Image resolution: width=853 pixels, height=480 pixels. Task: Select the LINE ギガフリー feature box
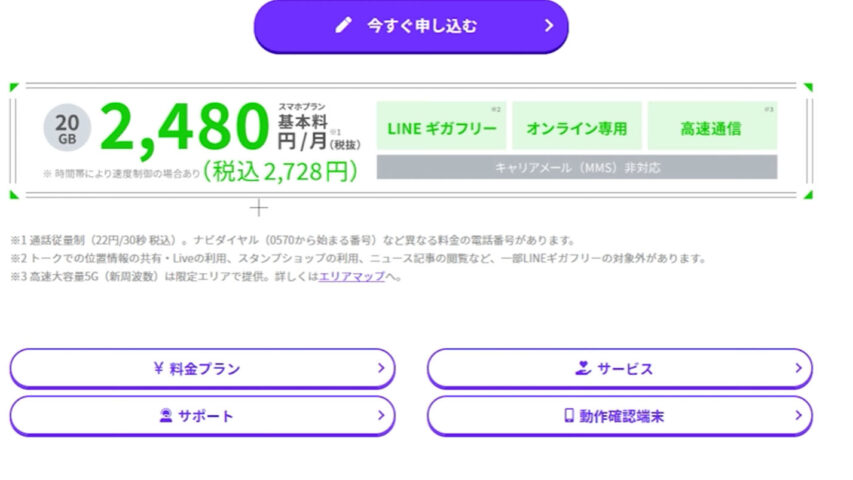[440, 127]
